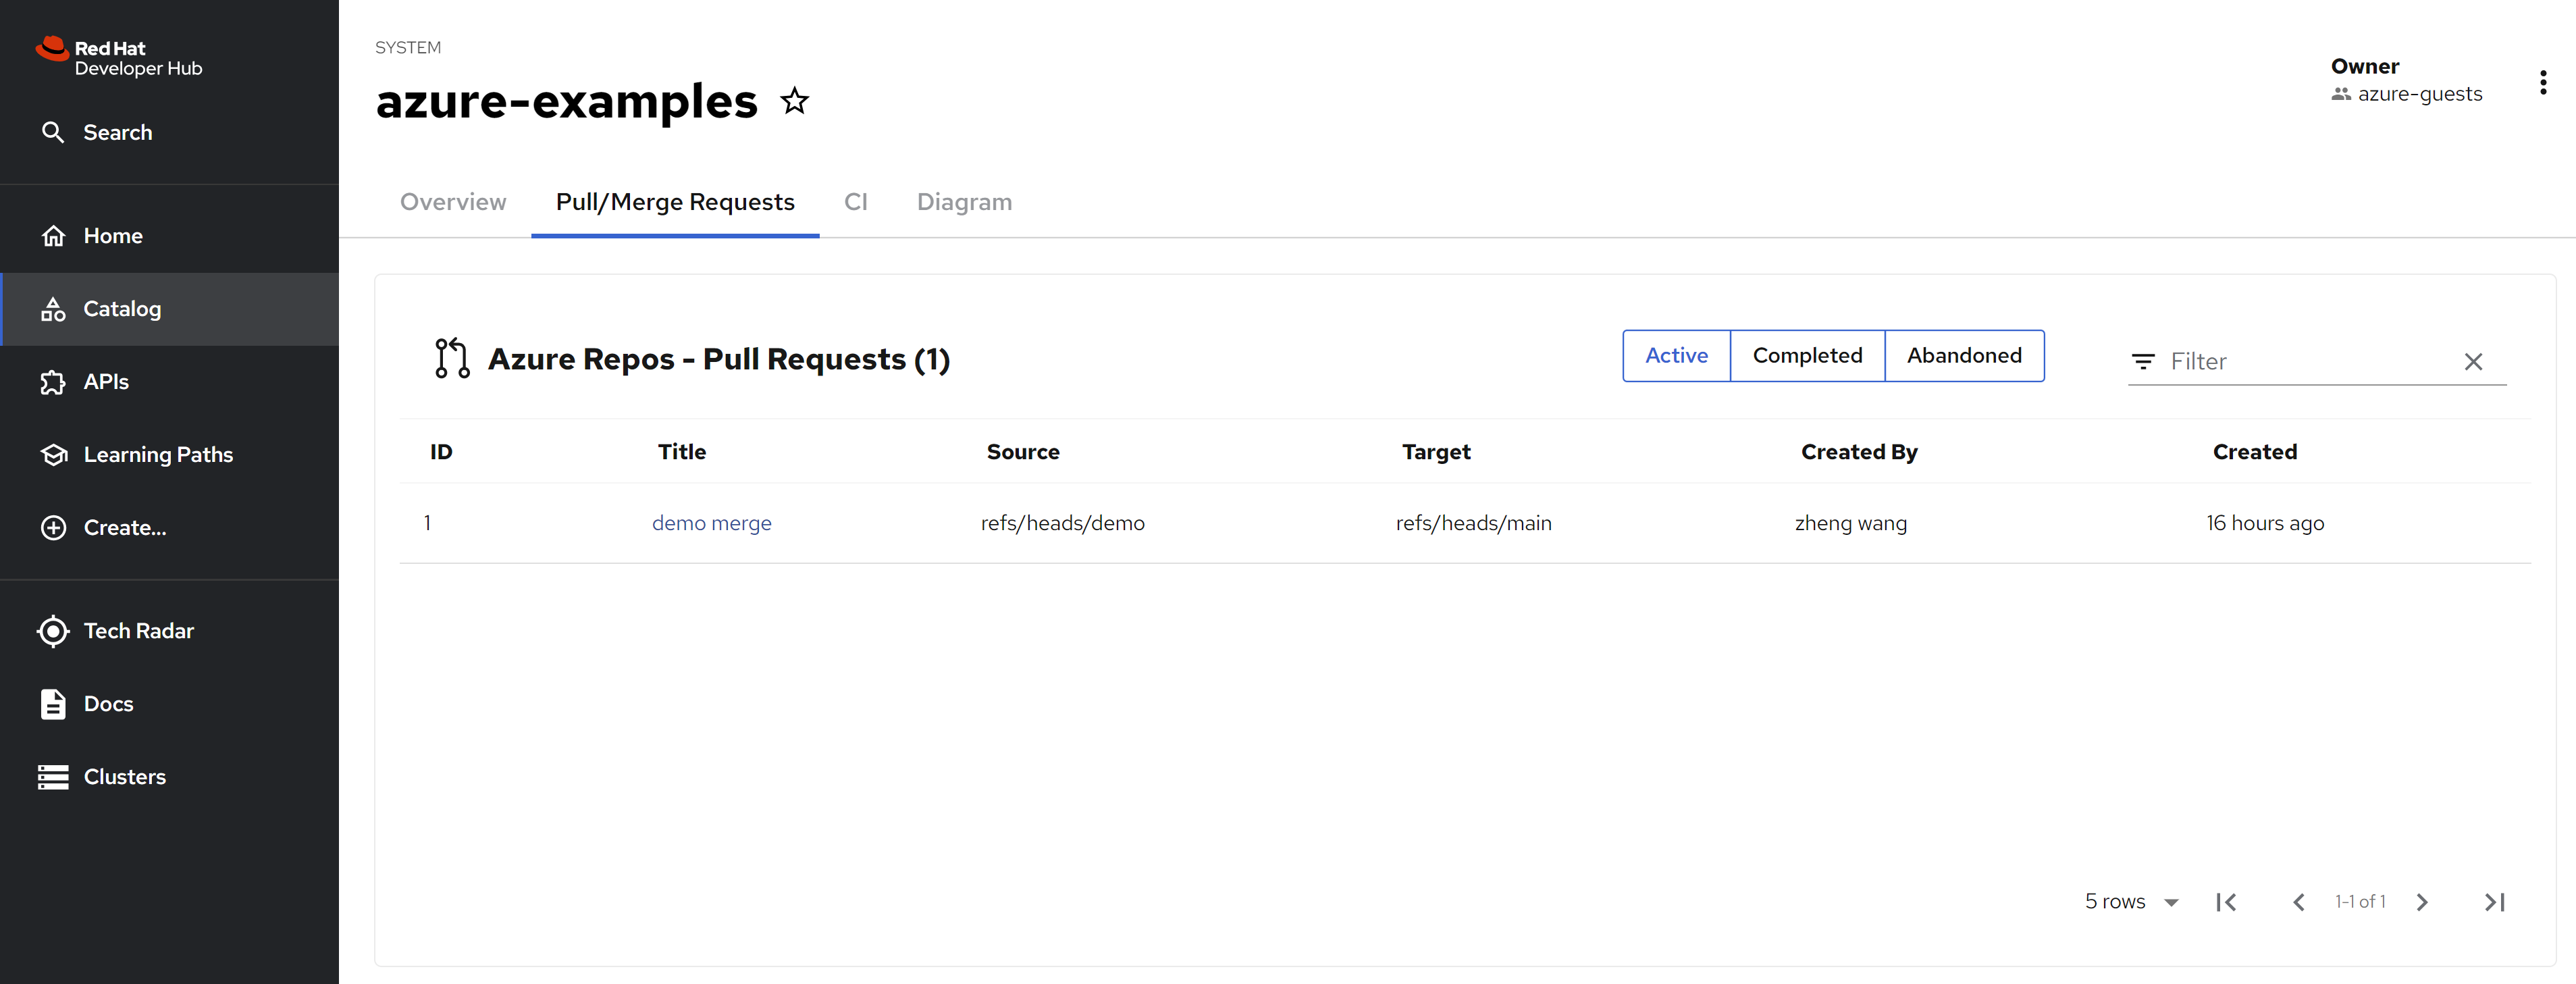
Task: Open Tech Radar from the sidebar
Action: click(138, 631)
